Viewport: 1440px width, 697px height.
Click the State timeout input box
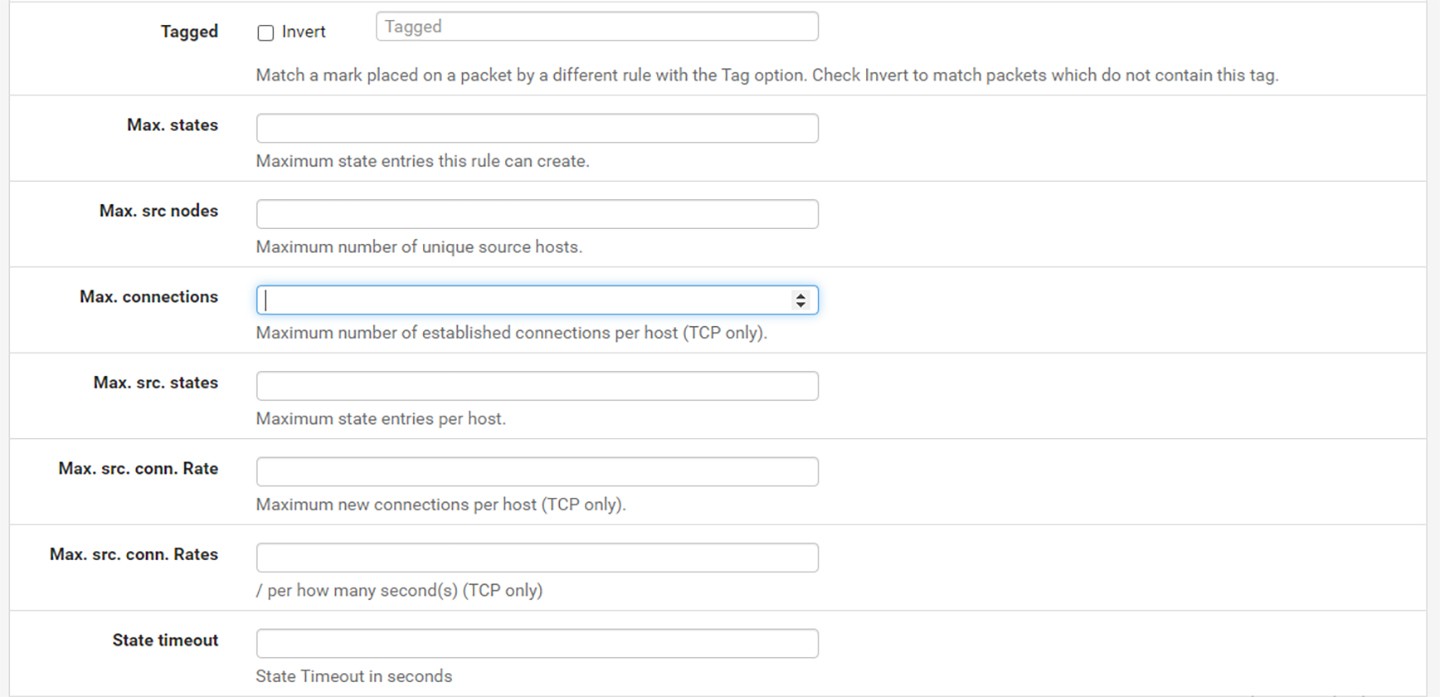[537, 644]
